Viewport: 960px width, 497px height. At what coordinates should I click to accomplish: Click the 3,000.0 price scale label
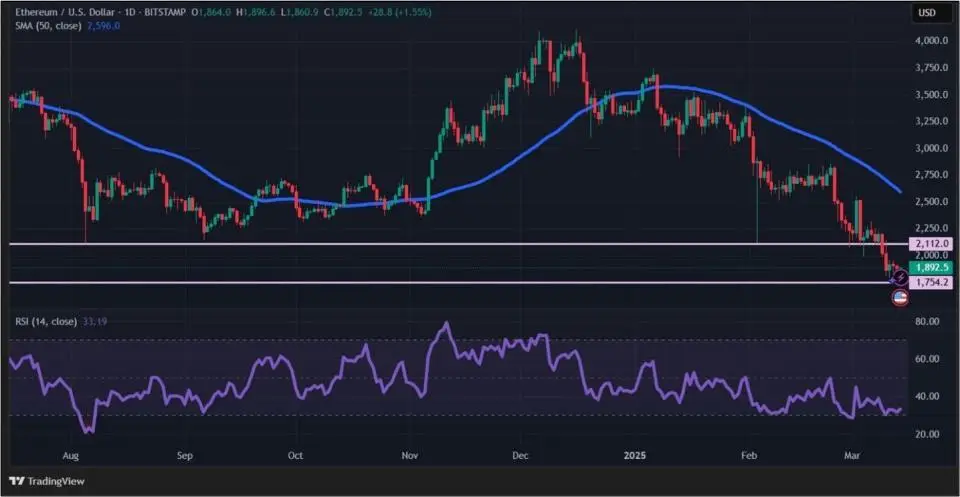(929, 148)
